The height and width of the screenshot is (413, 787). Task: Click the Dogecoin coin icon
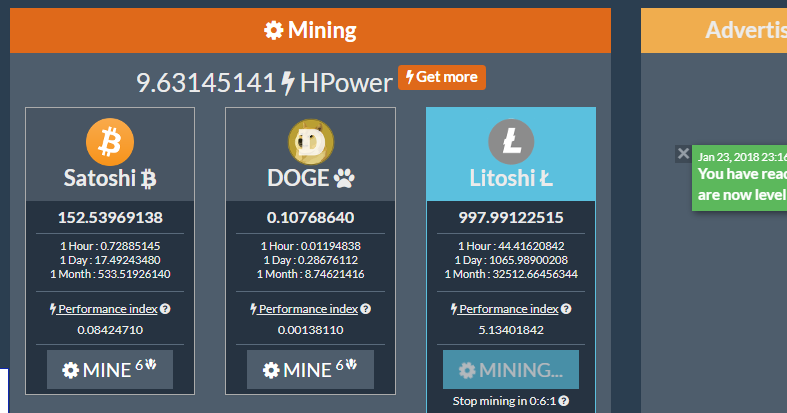pyautogui.click(x=310, y=142)
